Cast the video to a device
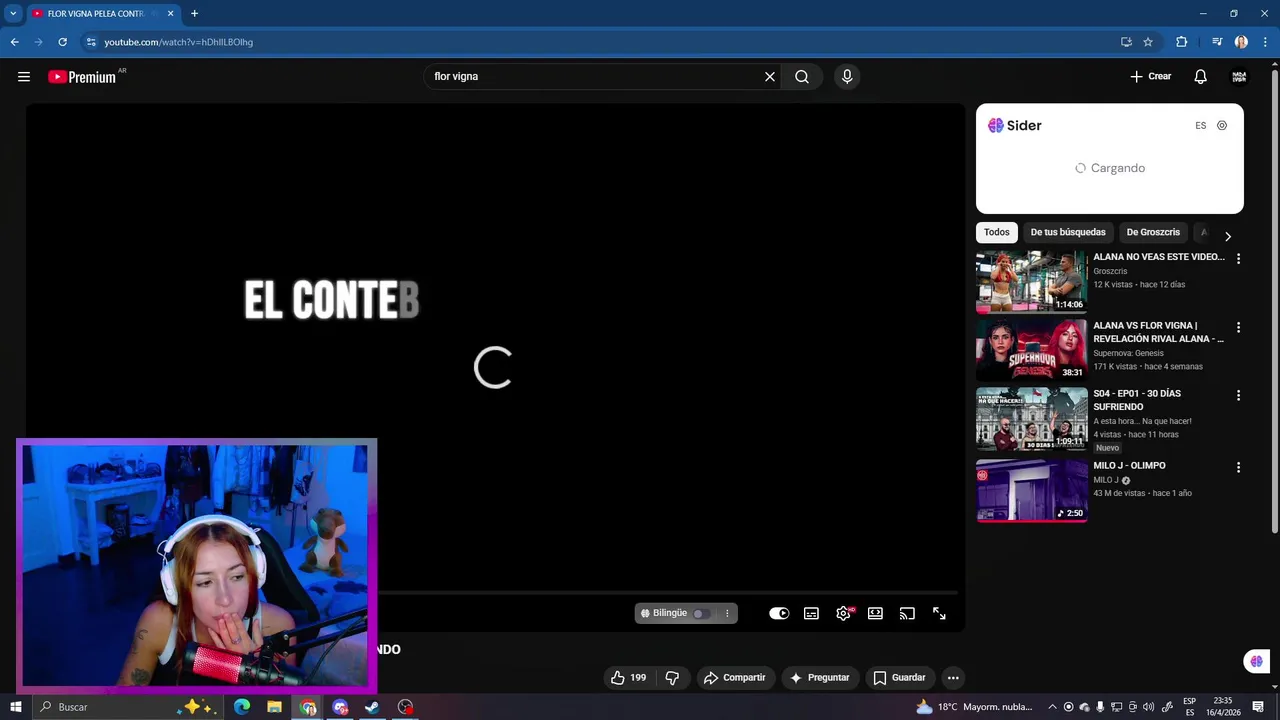The height and width of the screenshot is (720, 1280). (x=907, y=613)
